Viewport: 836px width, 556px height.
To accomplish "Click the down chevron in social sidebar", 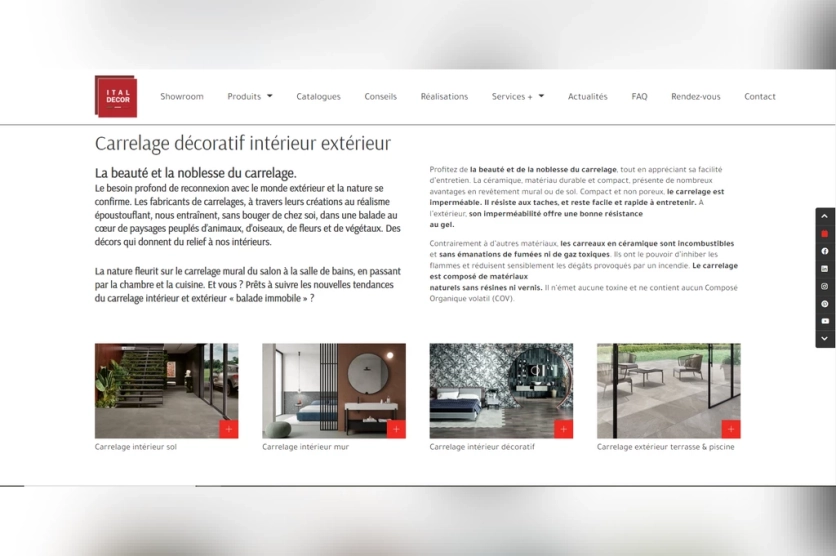I will [825, 339].
